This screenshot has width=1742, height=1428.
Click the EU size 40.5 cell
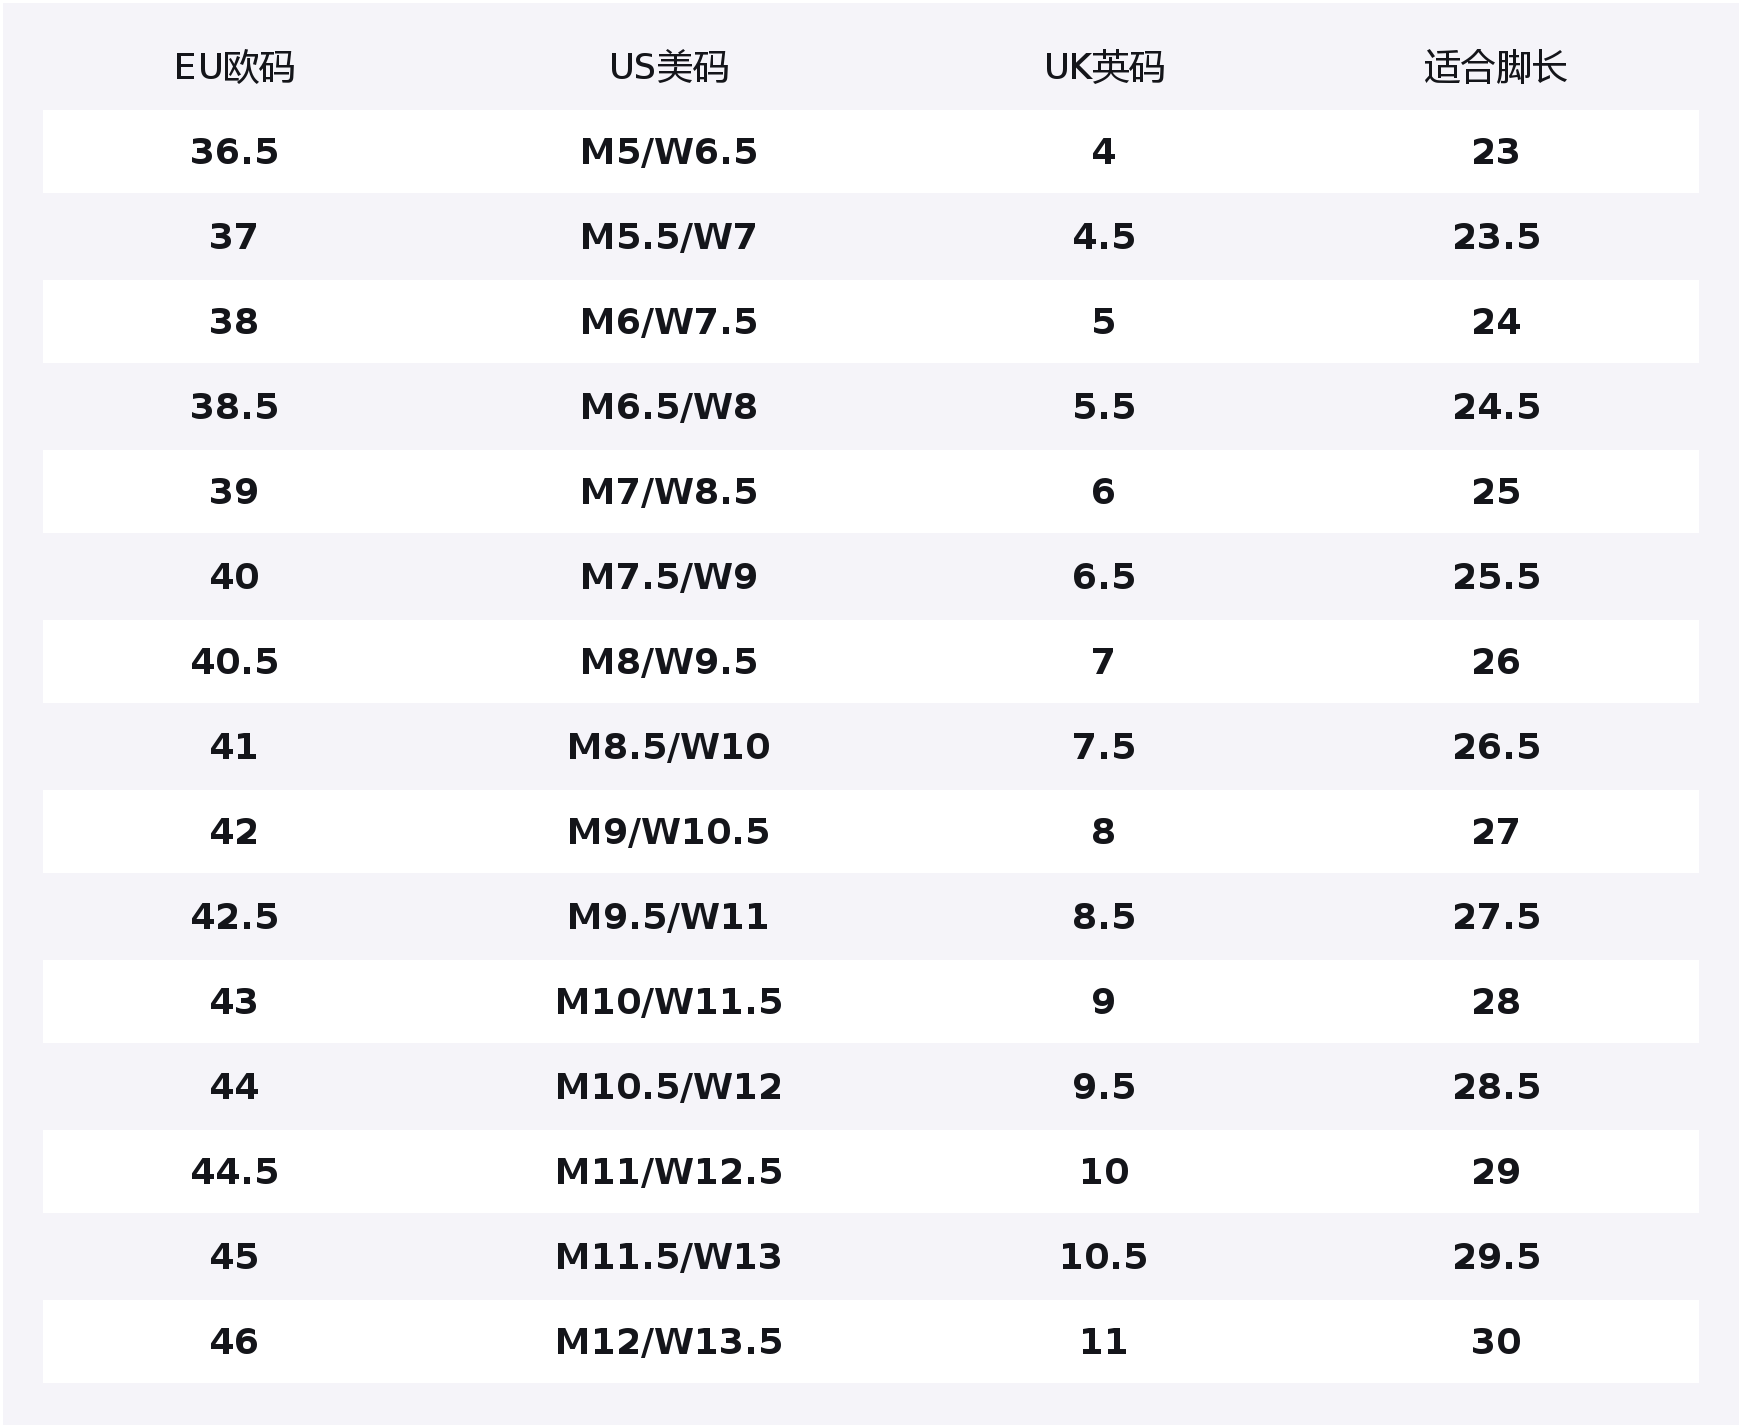[x=234, y=662]
